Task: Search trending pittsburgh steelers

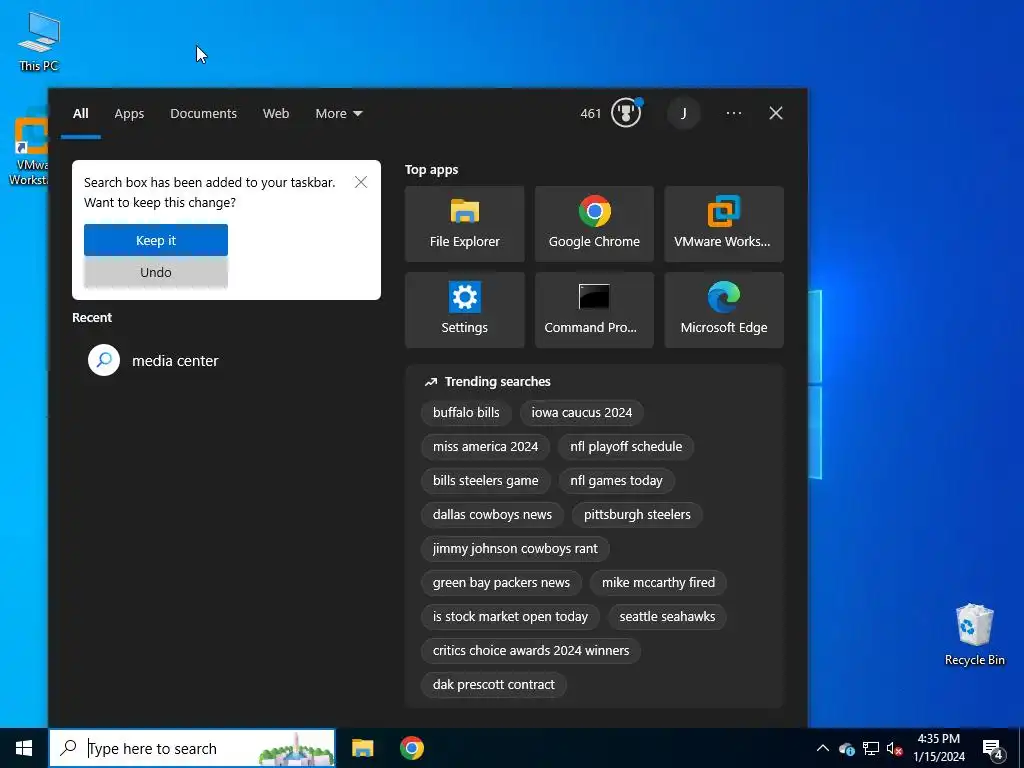Action: (637, 515)
